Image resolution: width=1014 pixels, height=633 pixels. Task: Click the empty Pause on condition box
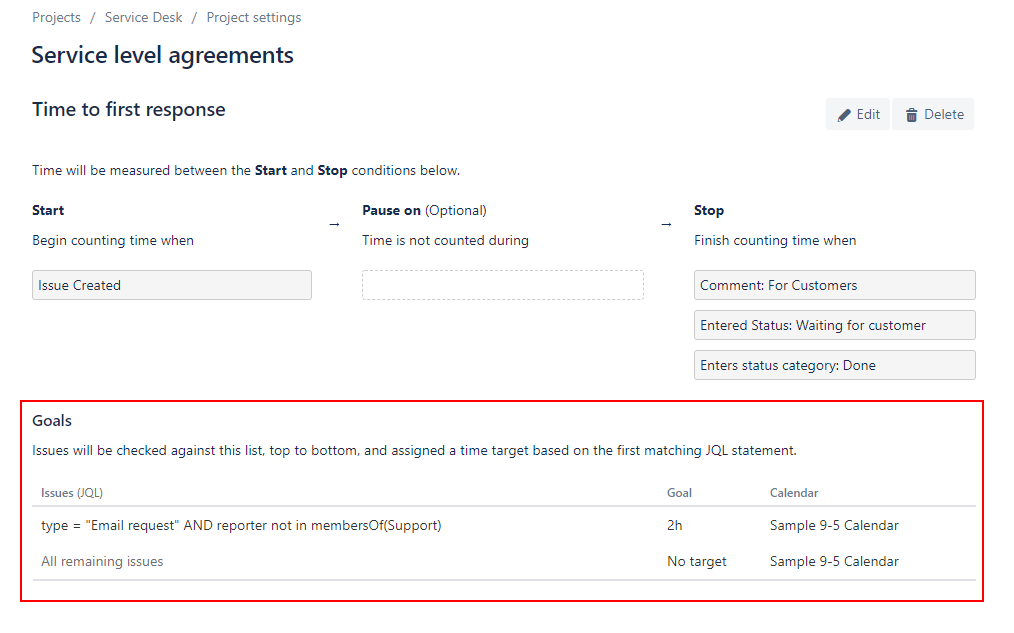click(502, 285)
